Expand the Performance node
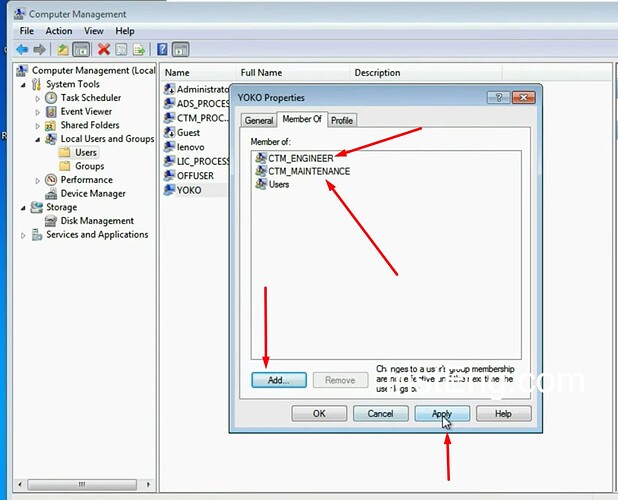The width and height of the screenshot is (618, 500). click(37, 180)
